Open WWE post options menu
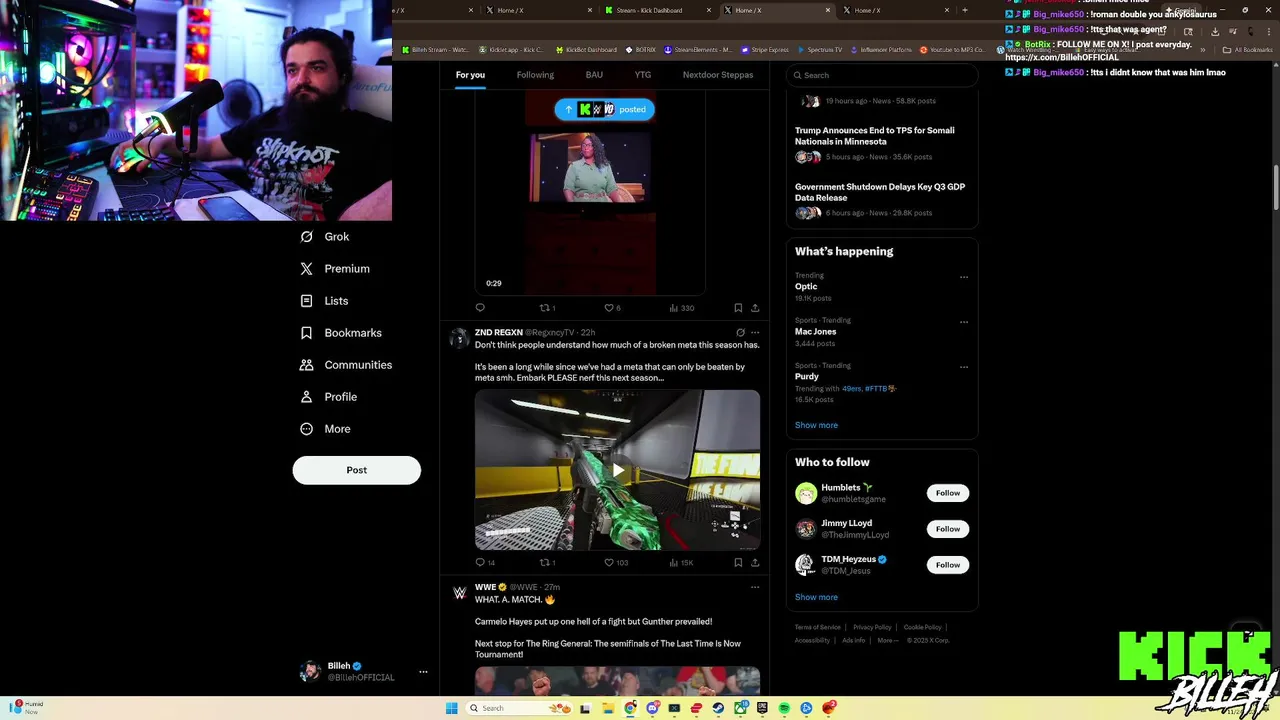1280x720 pixels. click(x=755, y=587)
